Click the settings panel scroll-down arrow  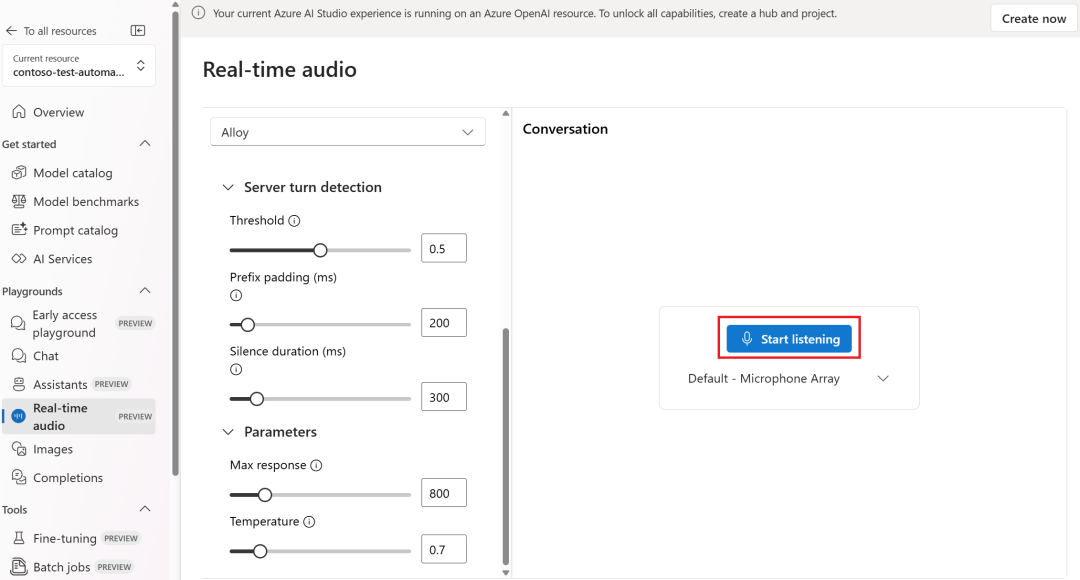point(506,572)
